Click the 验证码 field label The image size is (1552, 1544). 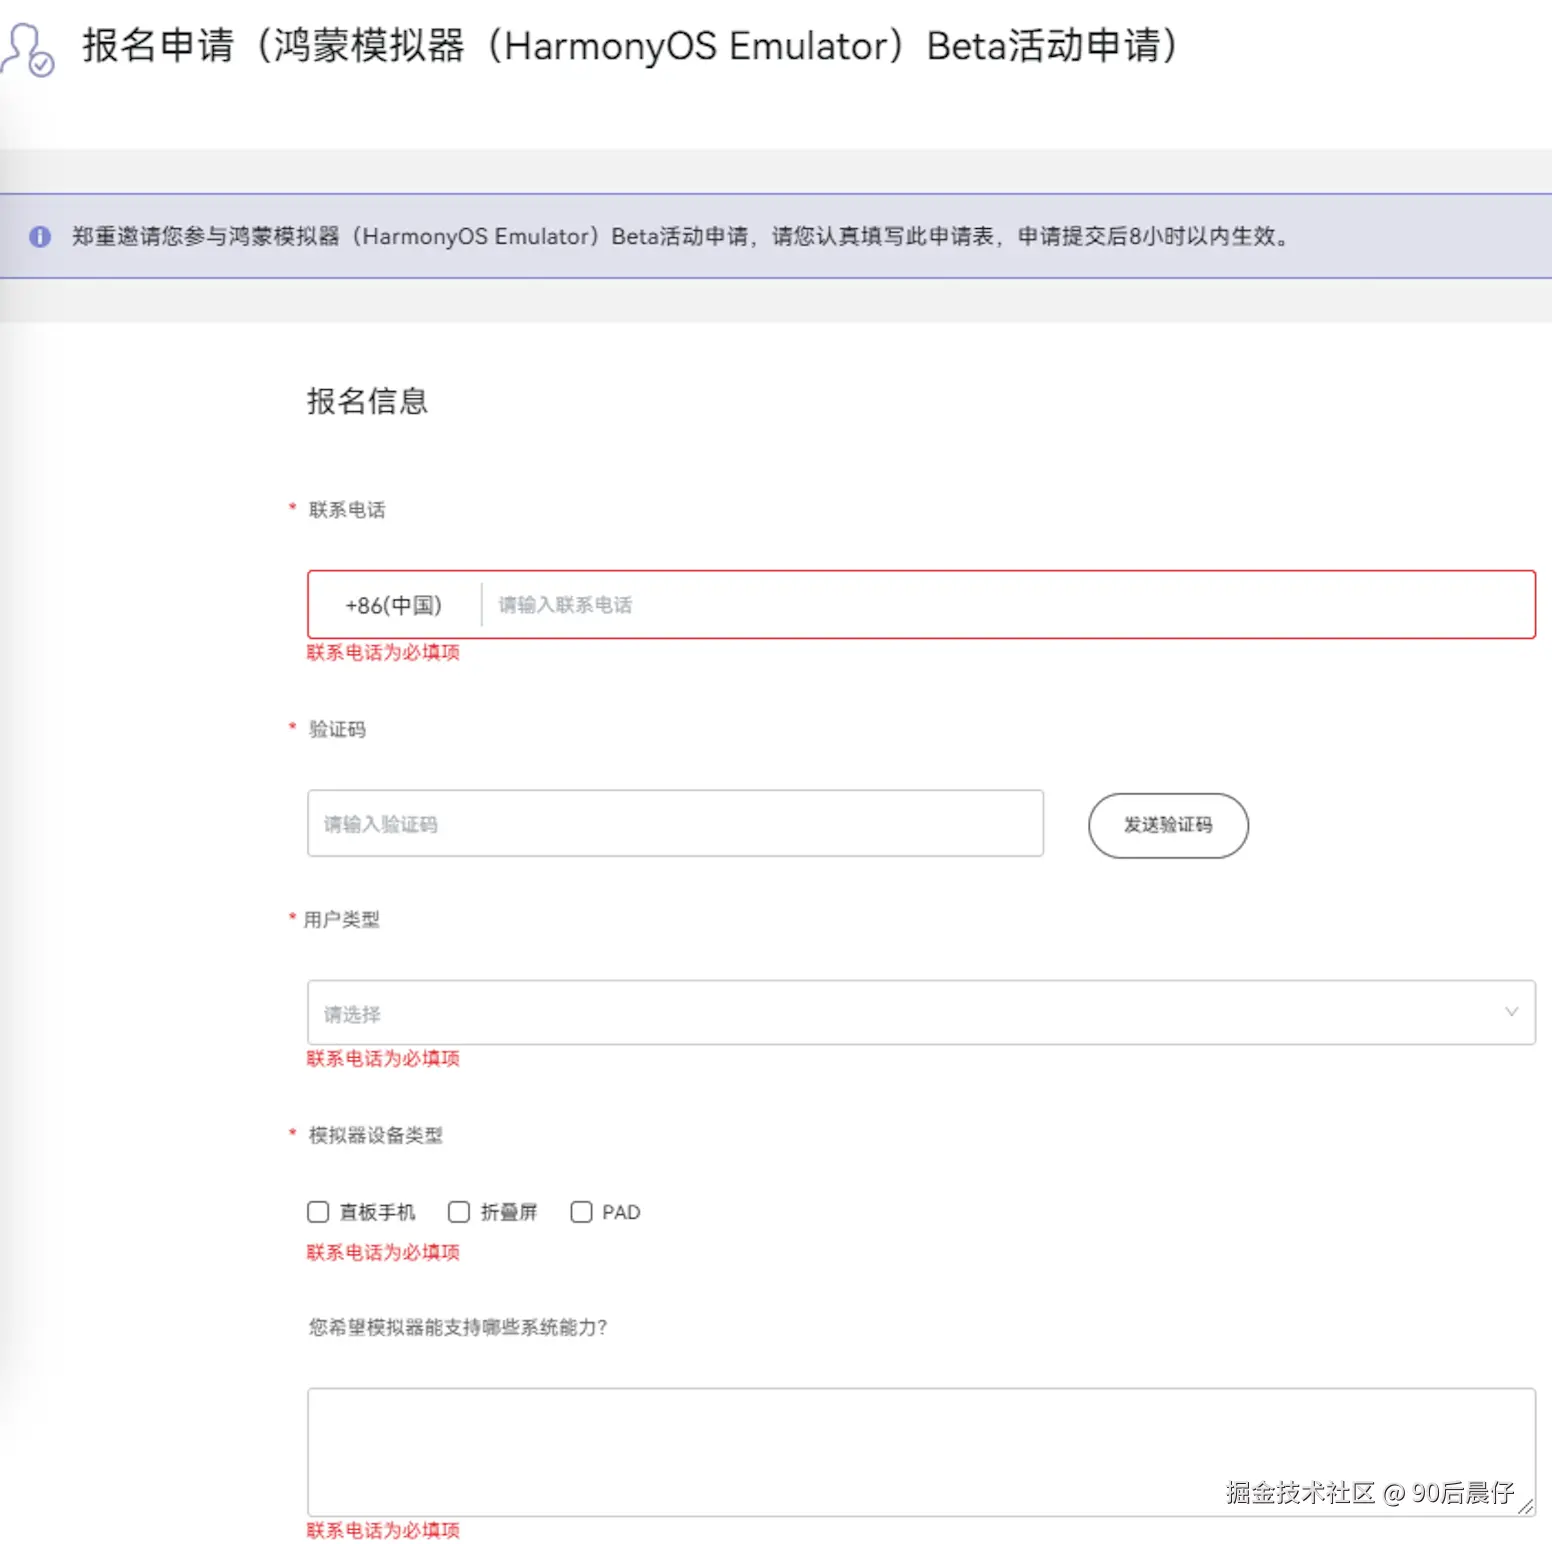[337, 729]
